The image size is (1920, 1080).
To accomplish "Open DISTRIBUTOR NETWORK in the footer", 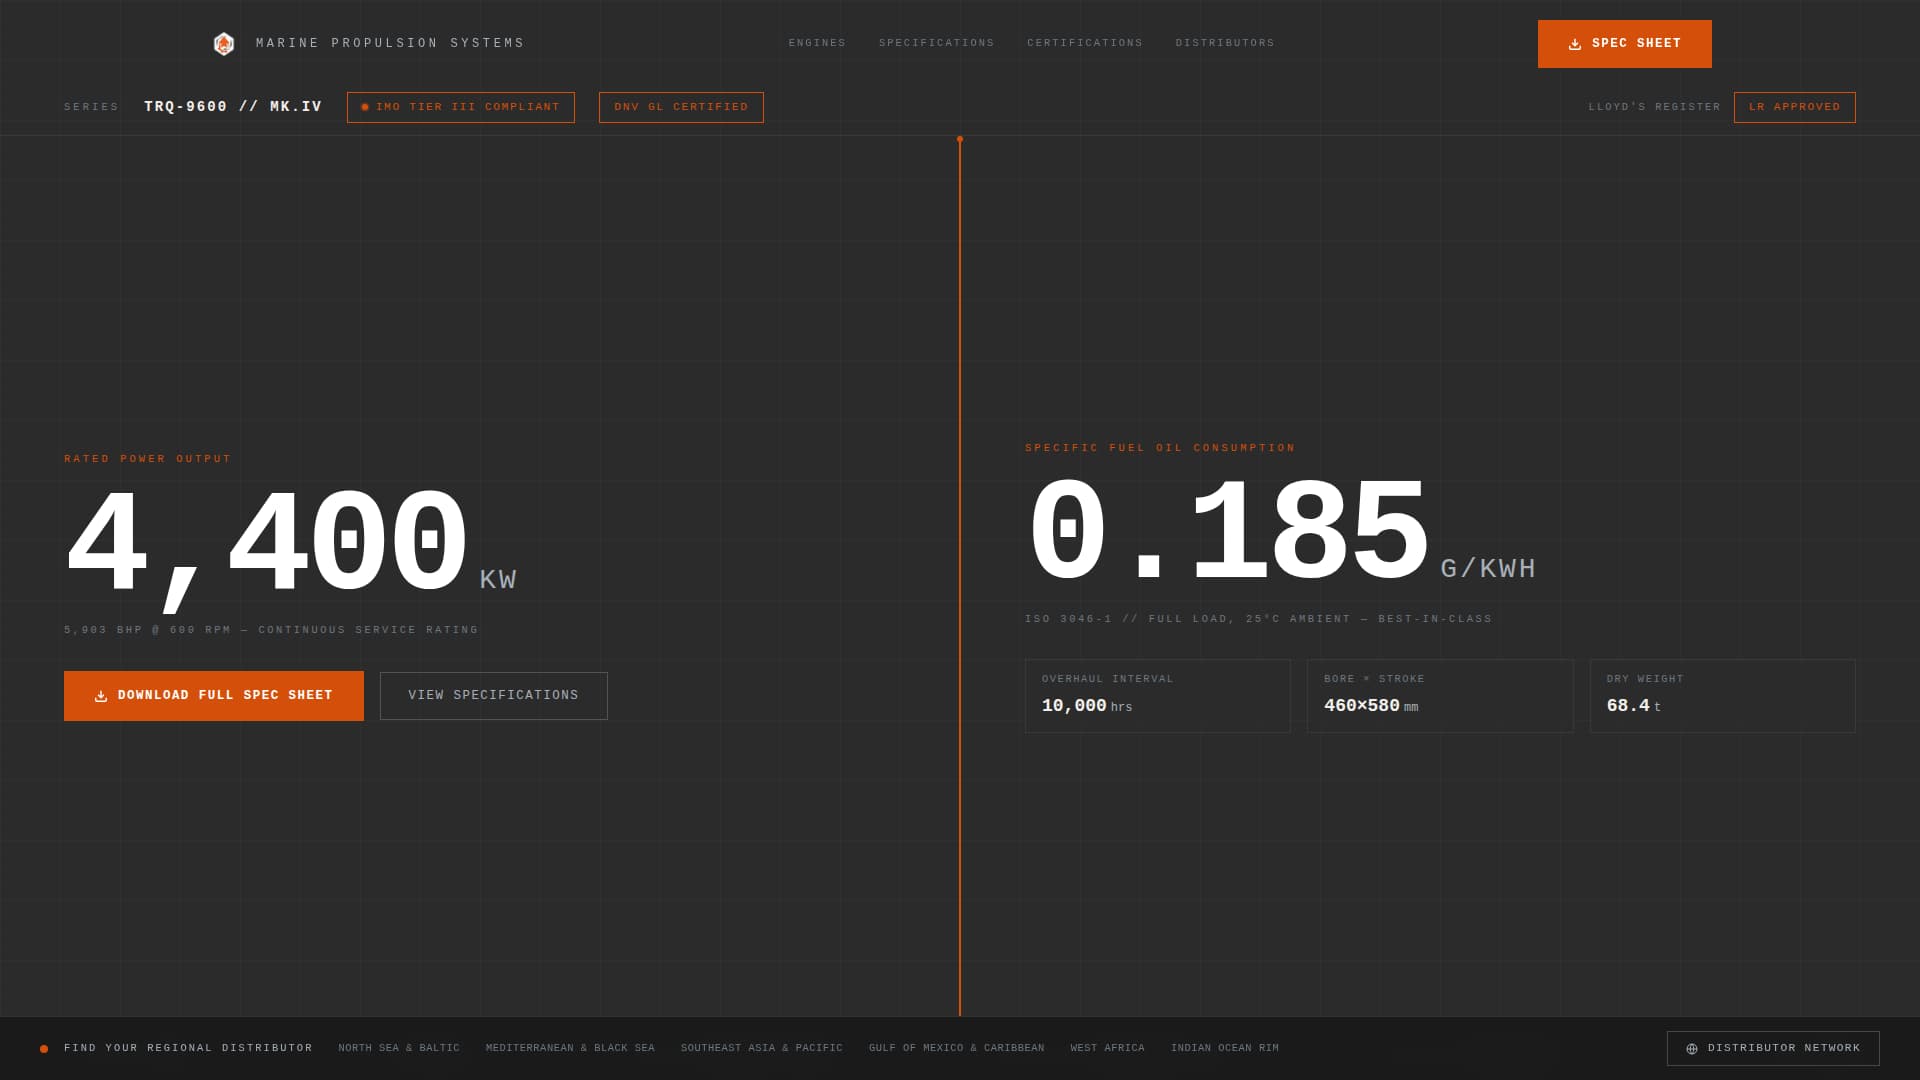I will [1772, 1048].
